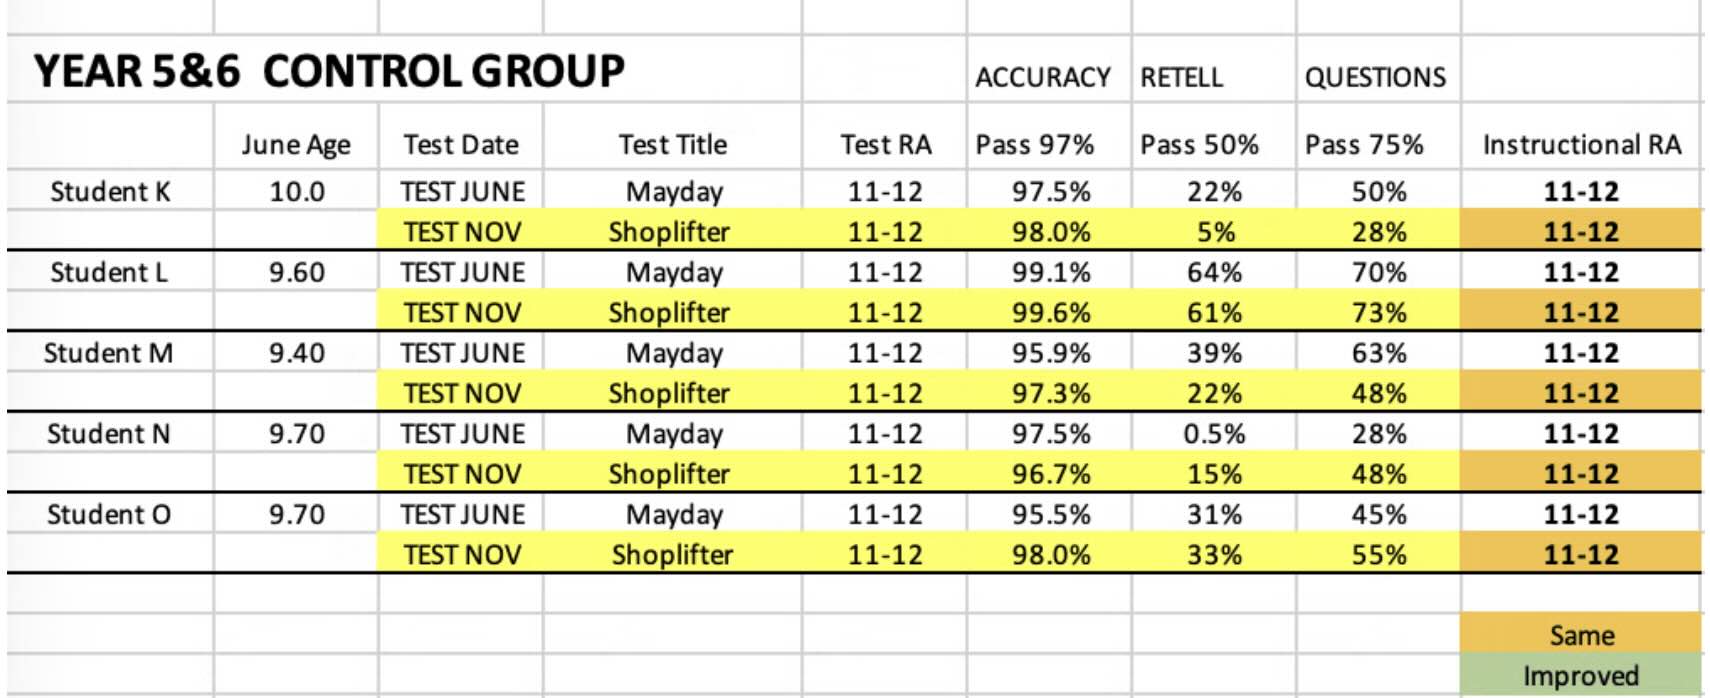This screenshot has height=698, width=1710.
Task: Click the "YEAR 5&6 CONTROL GROUP" title cell
Action: click(x=330, y=71)
